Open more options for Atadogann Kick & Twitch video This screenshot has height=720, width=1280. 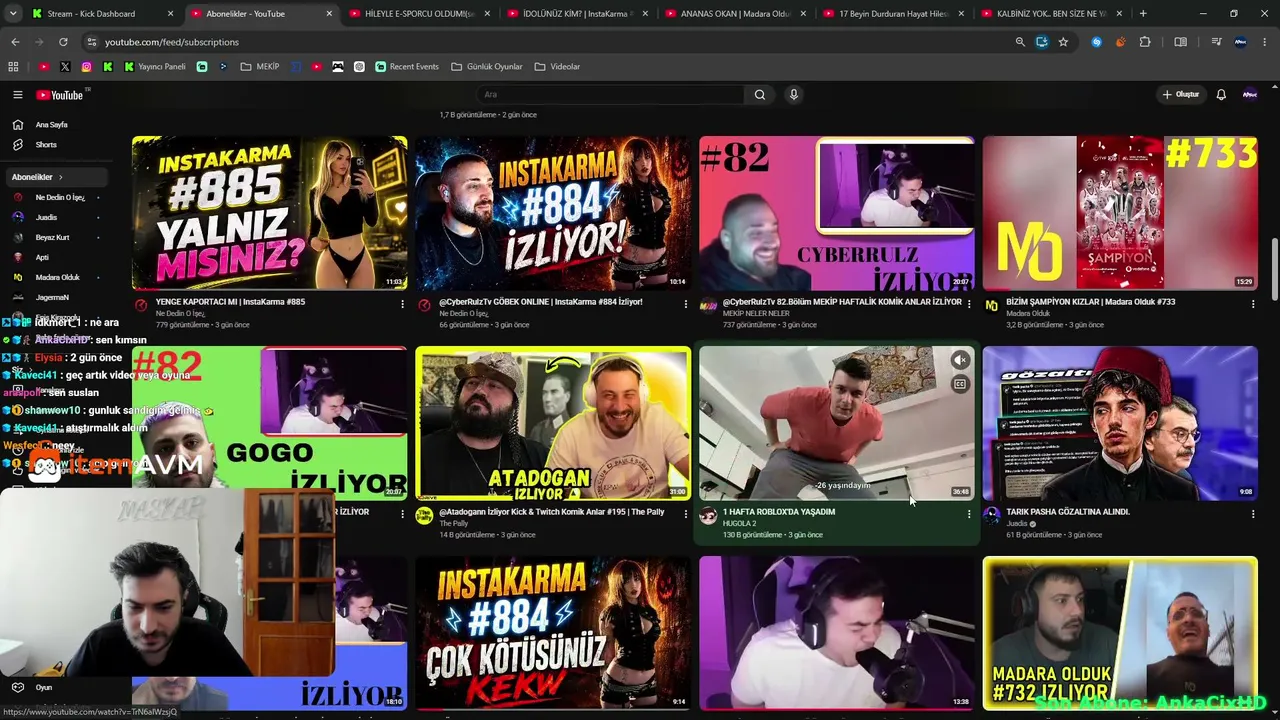pyautogui.click(x=686, y=513)
